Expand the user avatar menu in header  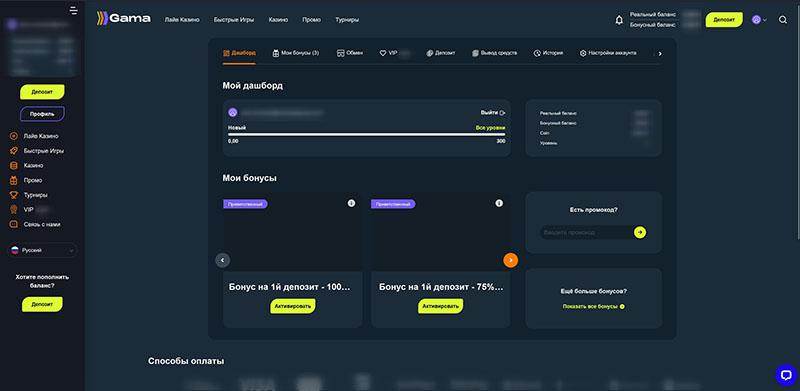pyautogui.click(x=759, y=20)
